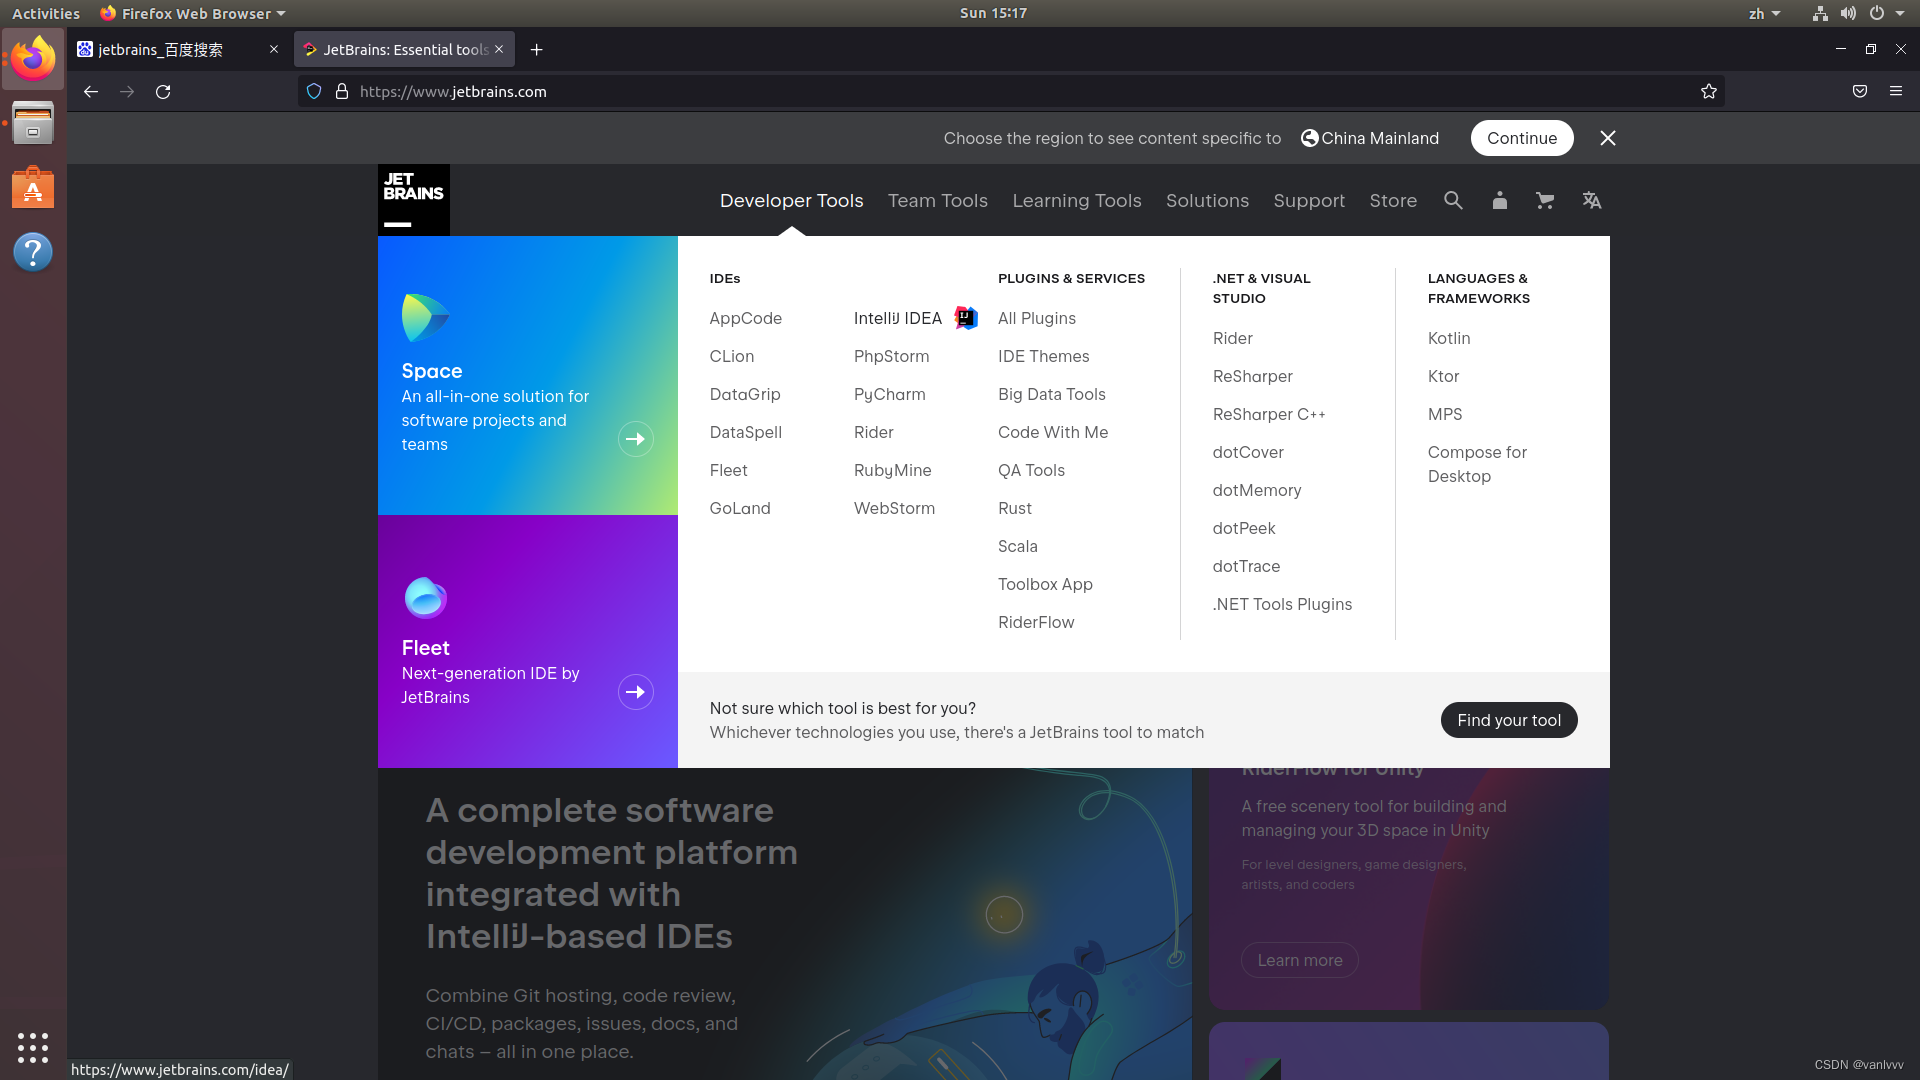Expand the Firefox Web Browser top-bar menu

pos(192,13)
